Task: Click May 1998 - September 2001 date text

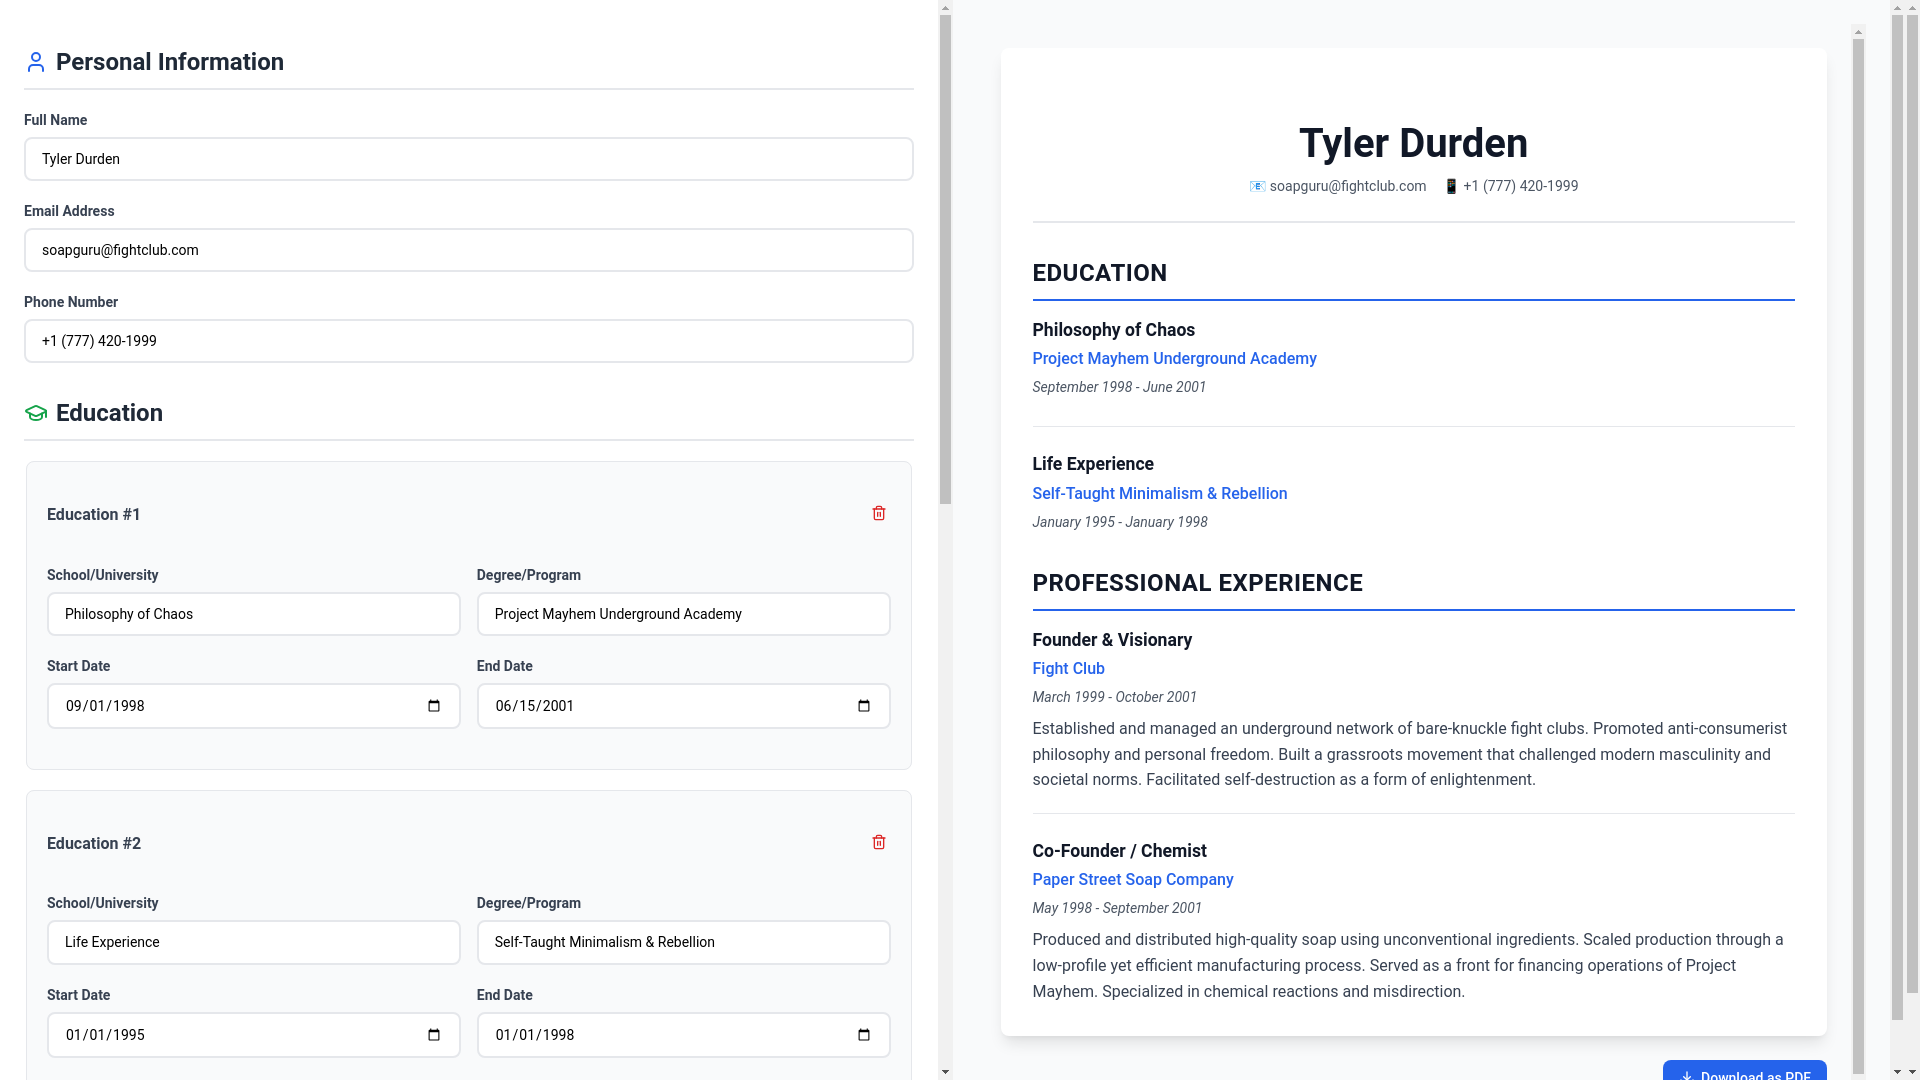Action: tap(1117, 908)
